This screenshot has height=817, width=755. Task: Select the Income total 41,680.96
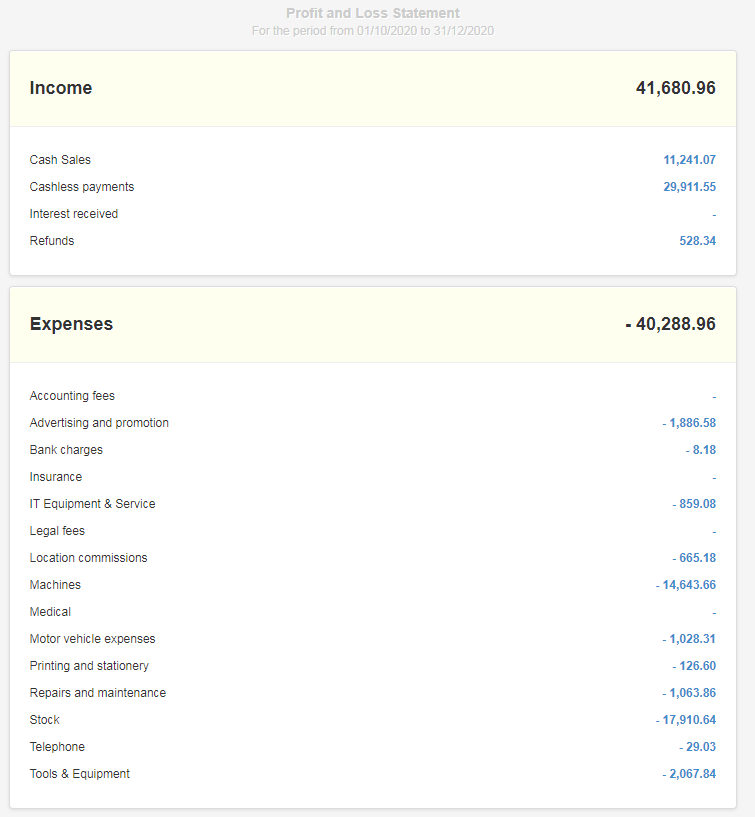pos(675,88)
